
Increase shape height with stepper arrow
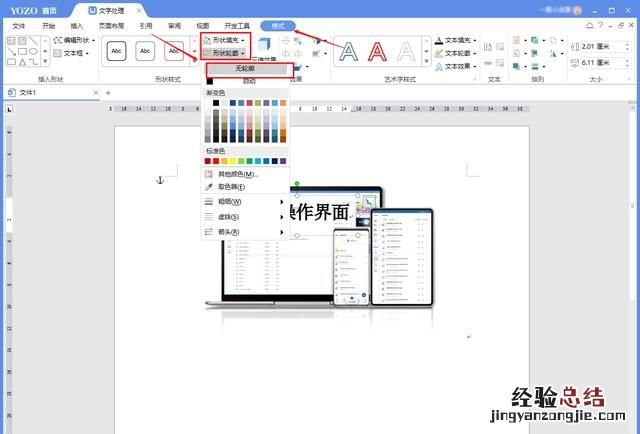[628, 44]
